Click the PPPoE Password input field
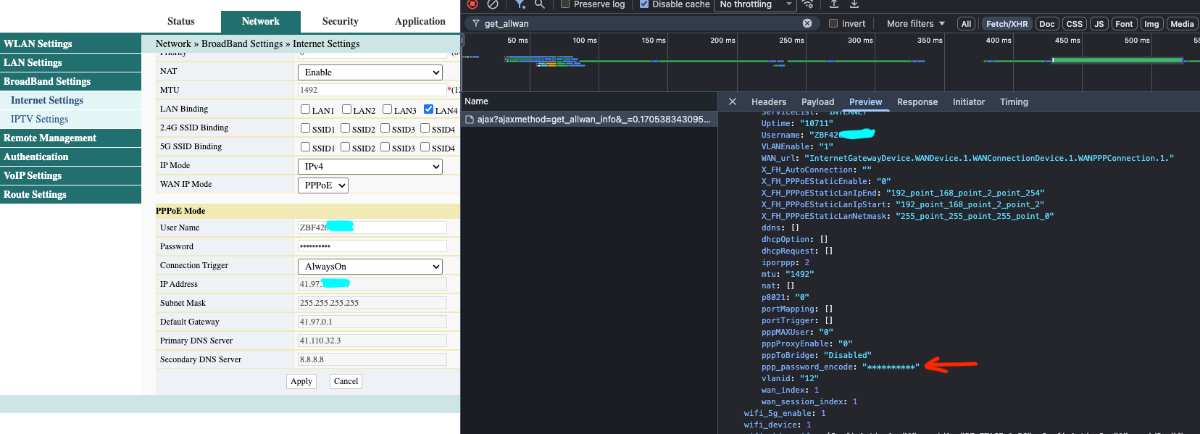The height and width of the screenshot is (434, 1200). (x=371, y=246)
